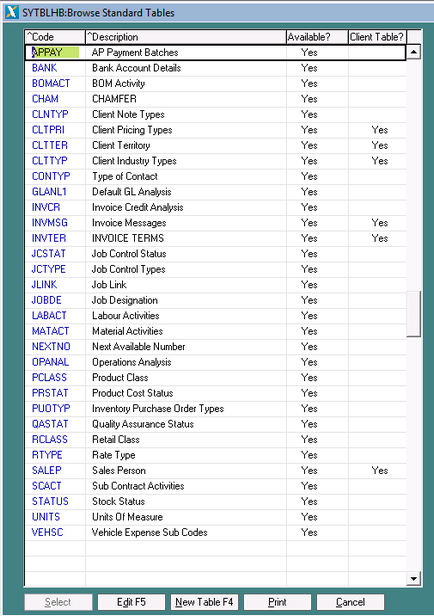The height and width of the screenshot is (616, 434).
Task: Click the Edit F5 button
Action: pyautogui.click(x=131, y=602)
